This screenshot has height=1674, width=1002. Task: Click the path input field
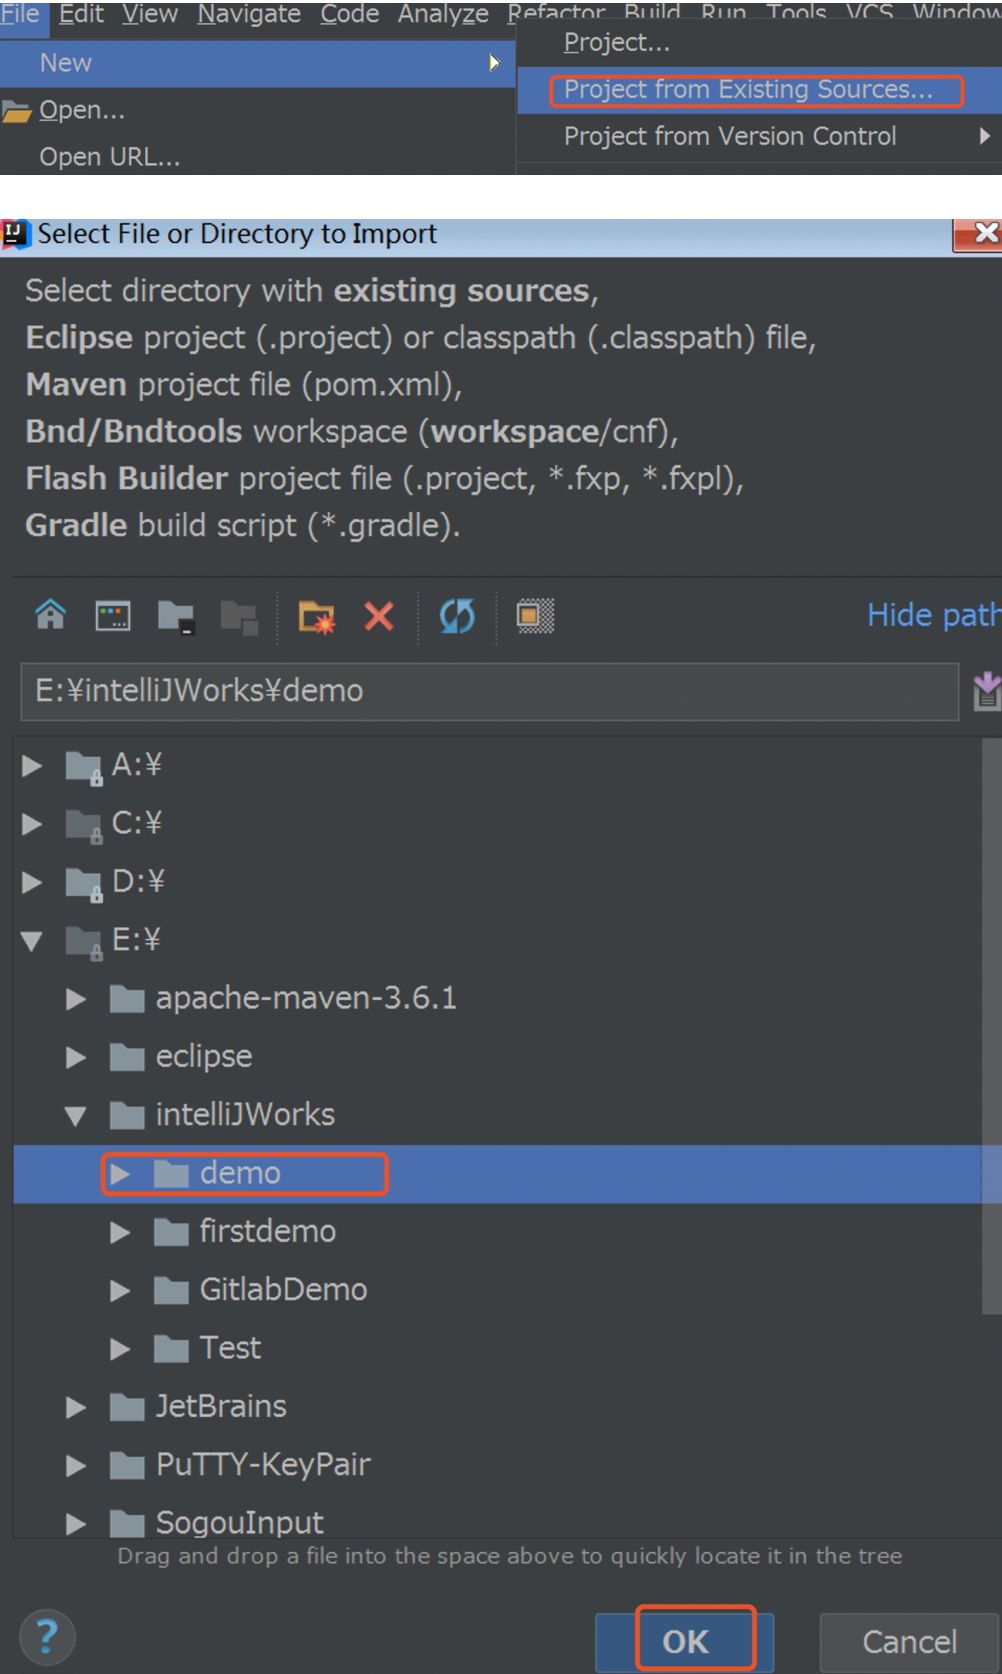pyautogui.click(x=489, y=691)
